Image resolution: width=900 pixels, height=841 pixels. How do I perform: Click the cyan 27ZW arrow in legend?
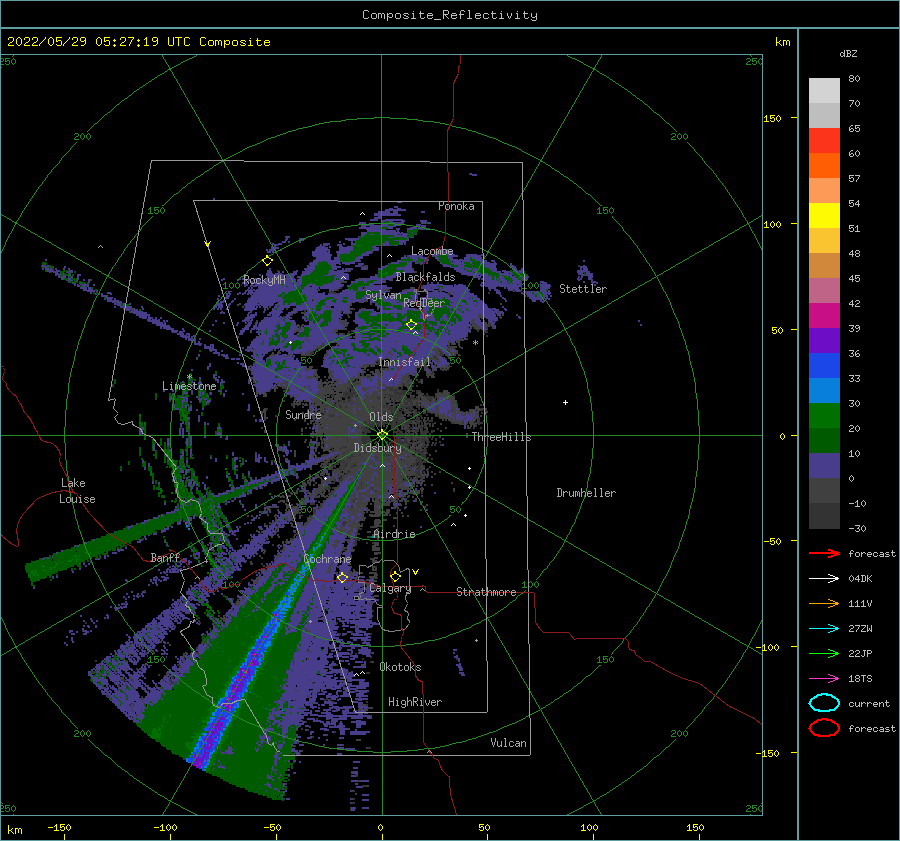coord(824,628)
